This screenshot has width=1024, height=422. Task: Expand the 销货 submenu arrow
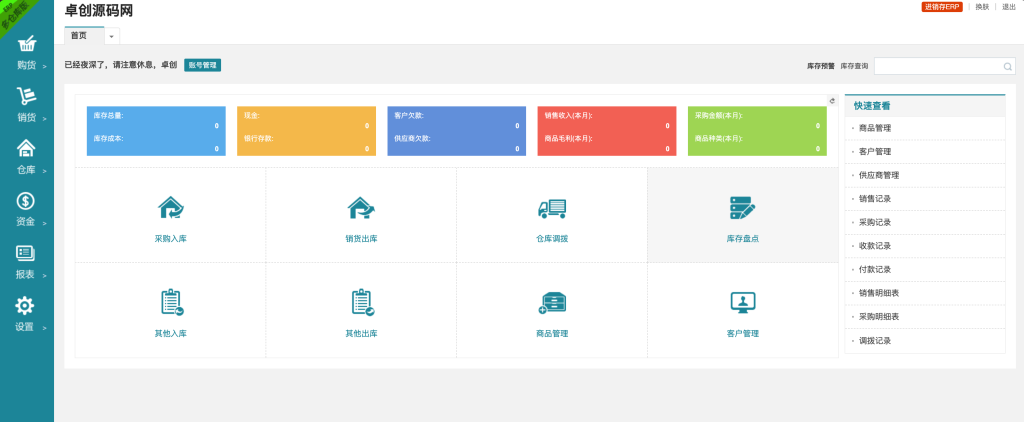44,119
